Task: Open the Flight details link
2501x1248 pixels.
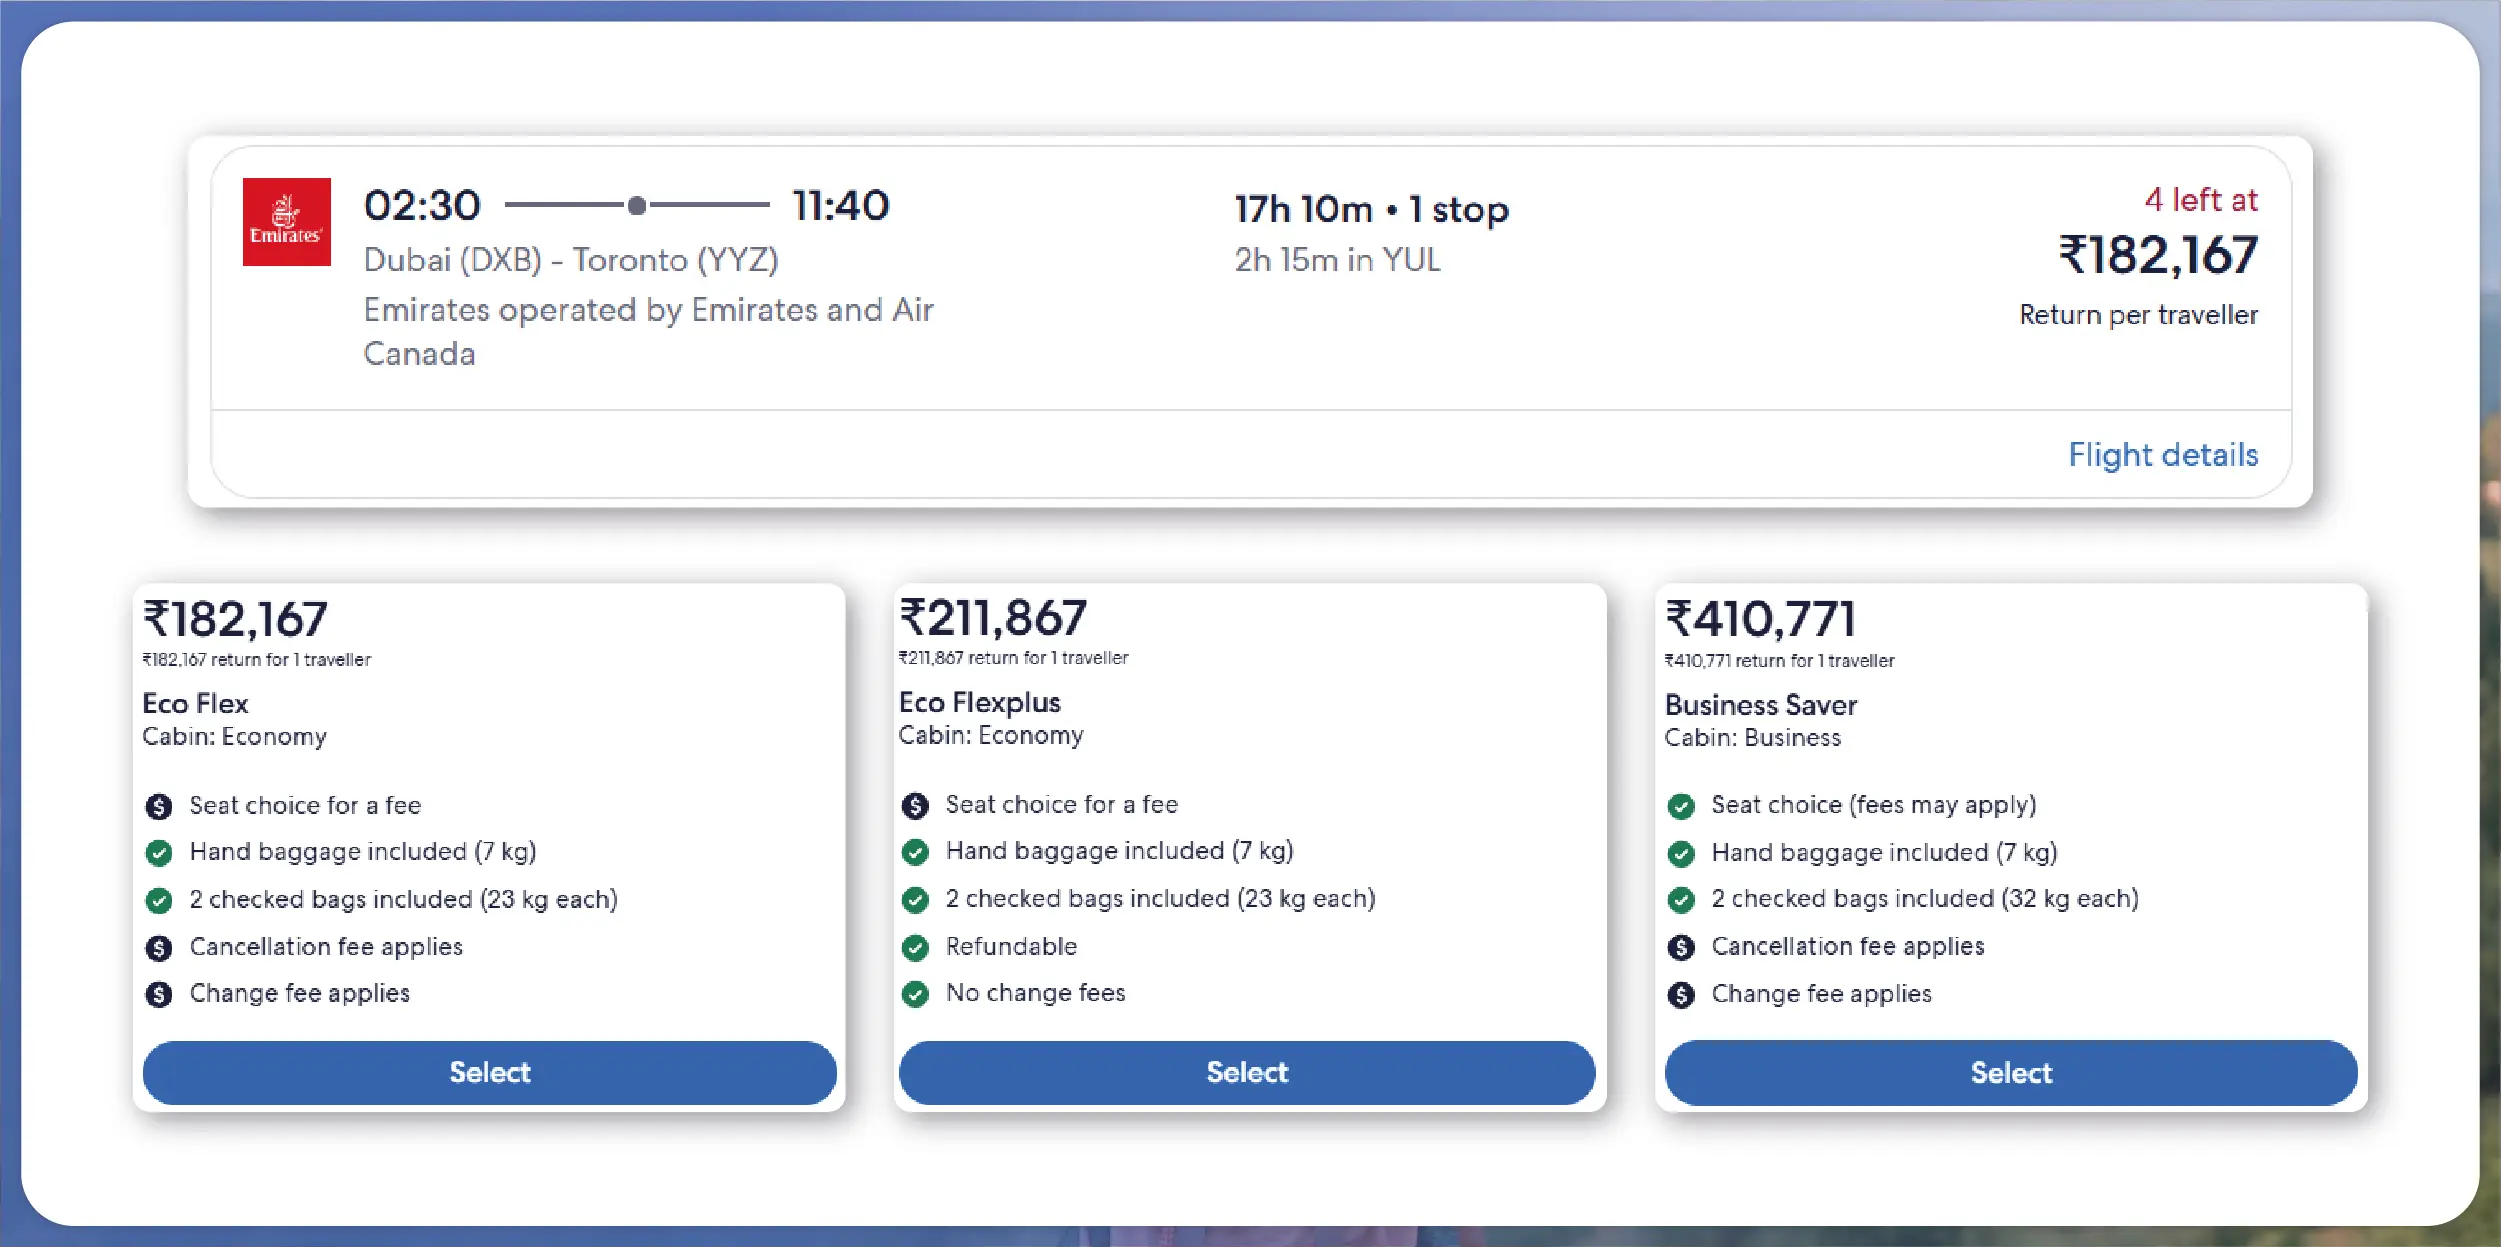Action: 2162,455
